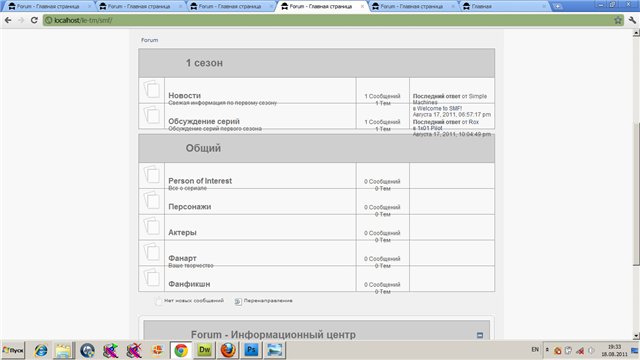640x360 pixels.
Task: Open Dreamweaver from the taskbar
Action: click(x=204, y=350)
